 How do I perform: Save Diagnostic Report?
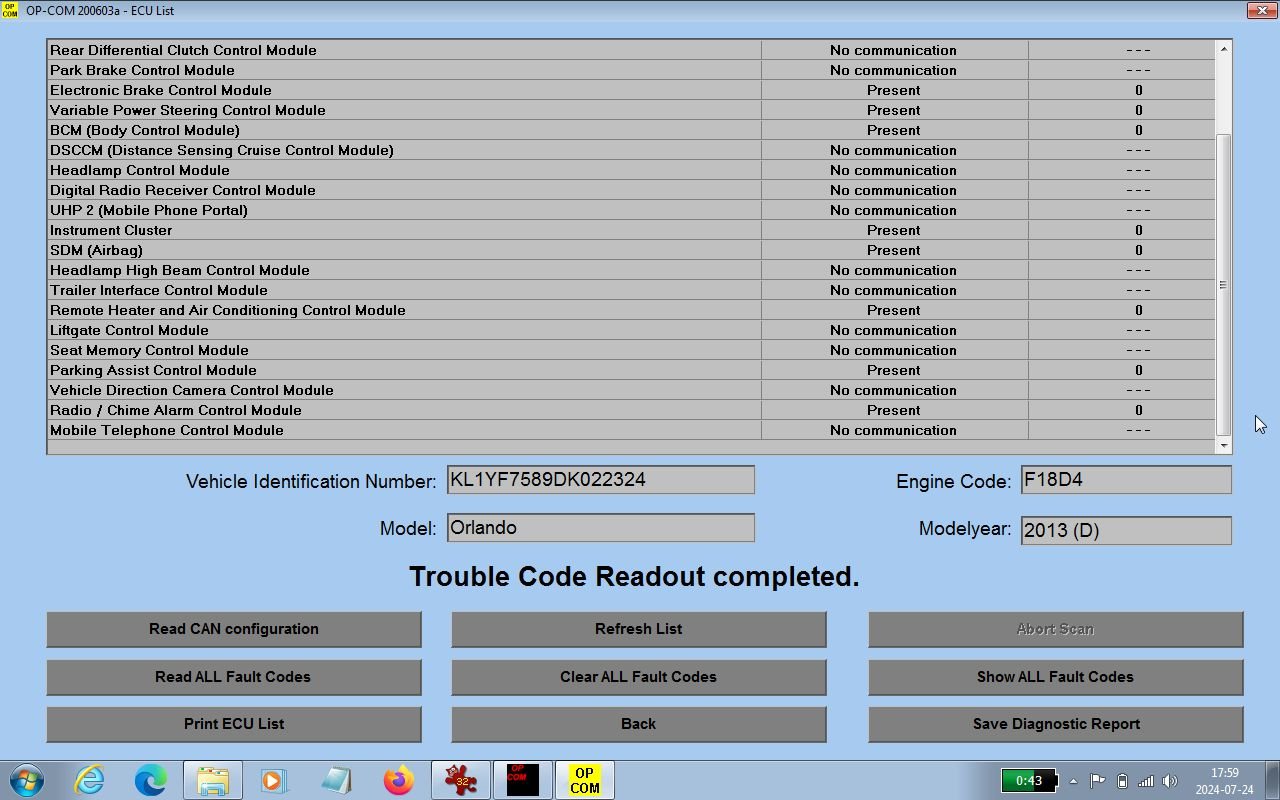[x=1055, y=724]
